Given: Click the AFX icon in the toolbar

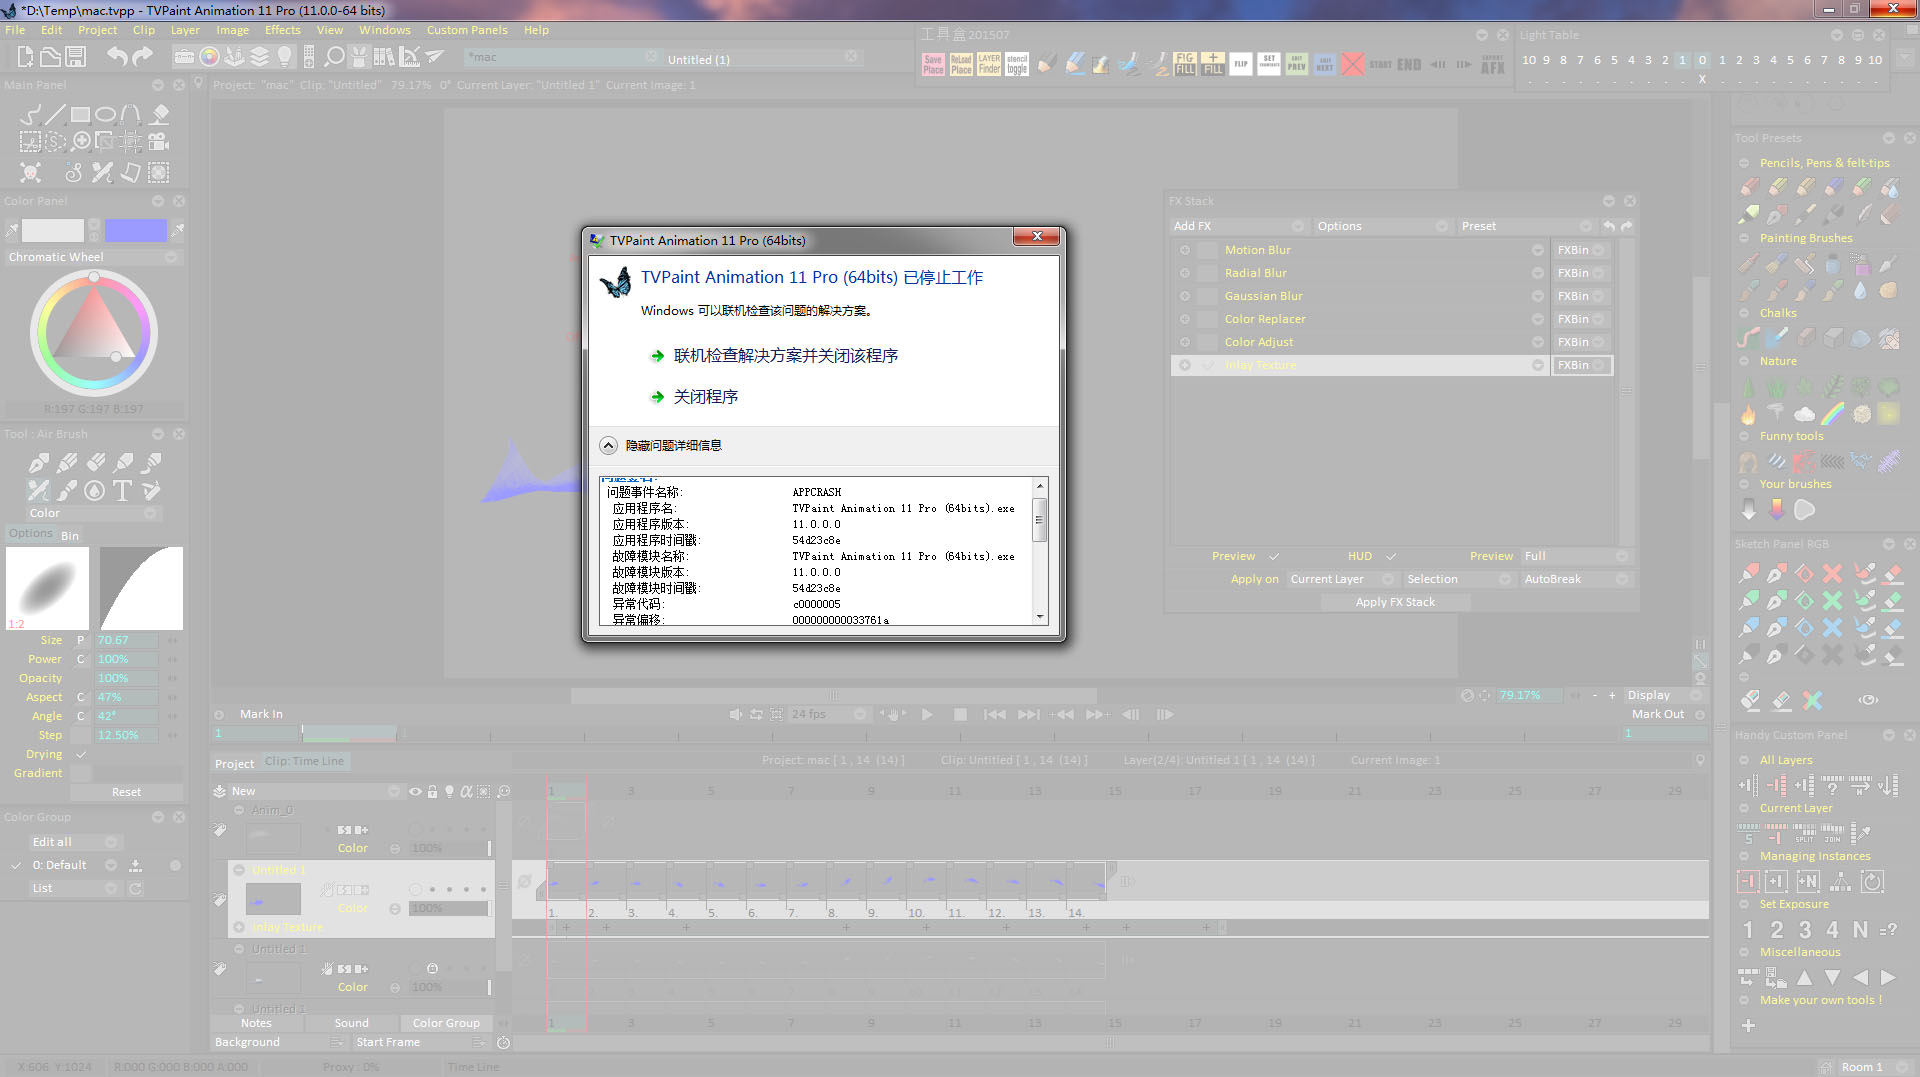Looking at the screenshot, I should tap(1492, 65).
